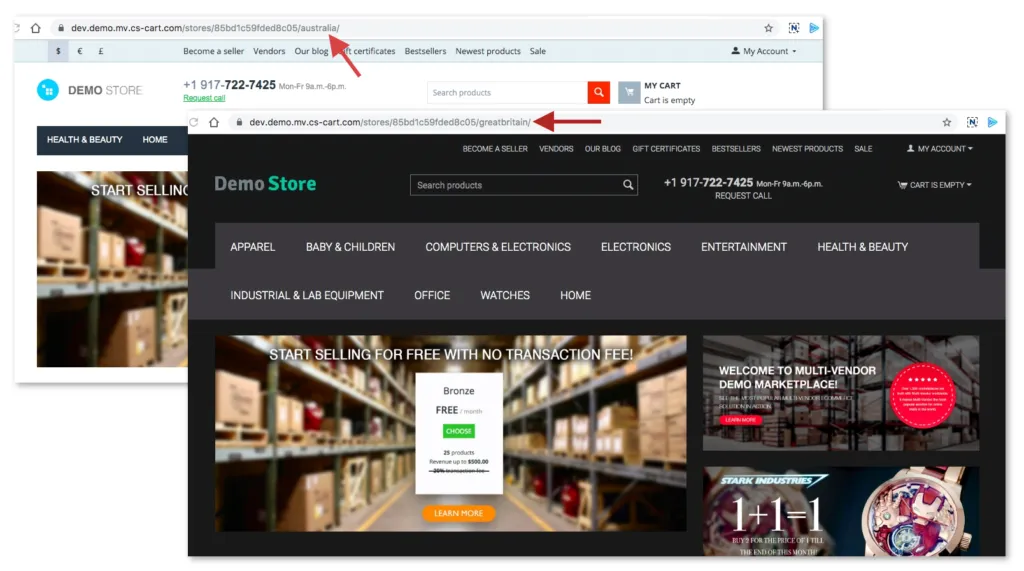The width and height of the screenshot is (1024, 571).
Task: Open the Stark Industries 1+1=1 banner
Action: point(841,511)
